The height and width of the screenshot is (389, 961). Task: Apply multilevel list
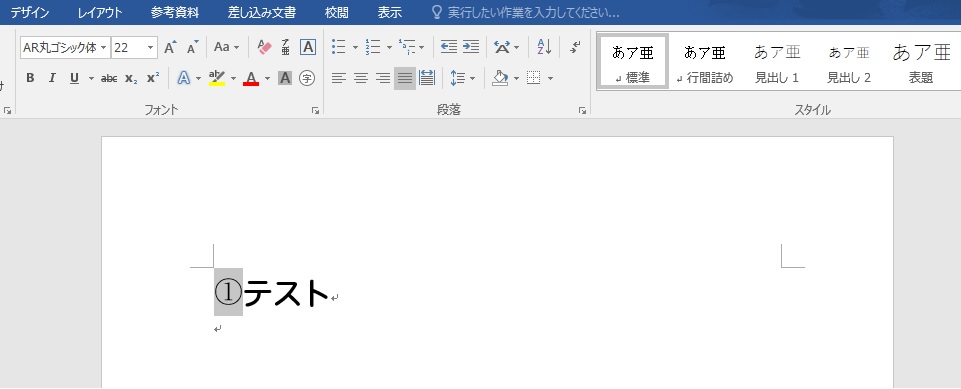[x=406, y=47]
